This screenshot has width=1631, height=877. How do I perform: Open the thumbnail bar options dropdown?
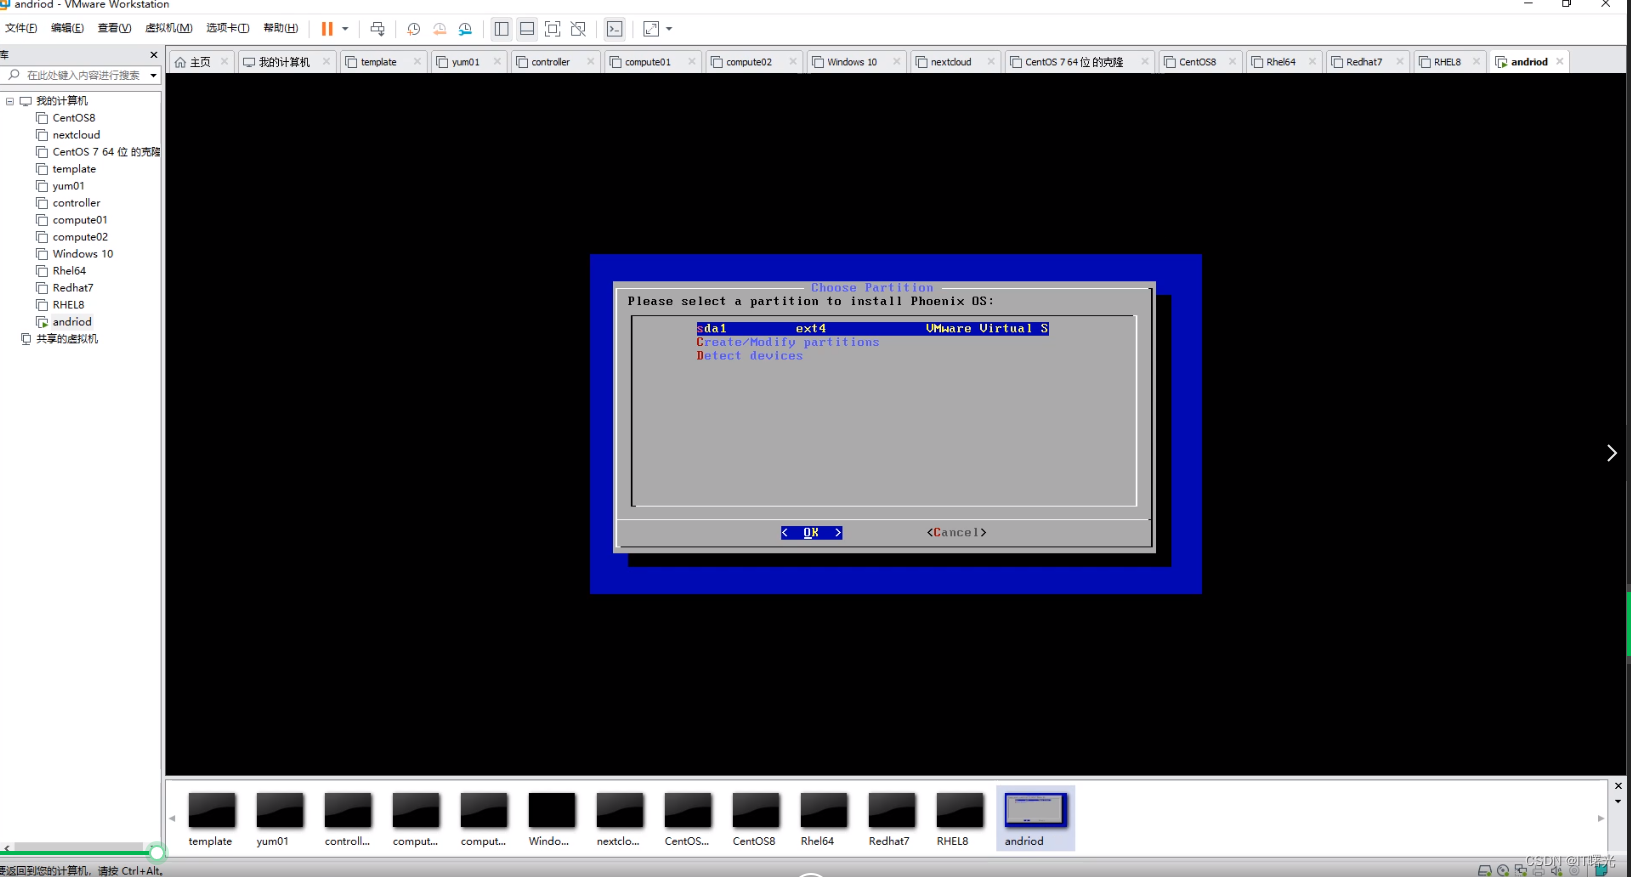pyautogui.click(x=1618, y=801)
